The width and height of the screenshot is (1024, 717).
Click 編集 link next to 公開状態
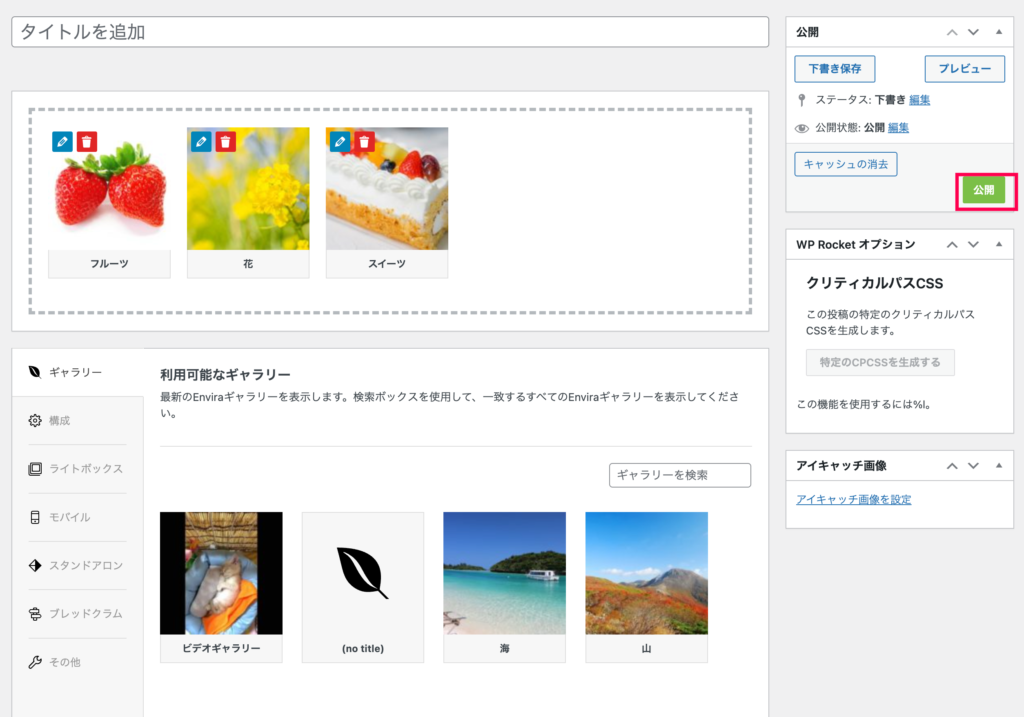[898, 128]
